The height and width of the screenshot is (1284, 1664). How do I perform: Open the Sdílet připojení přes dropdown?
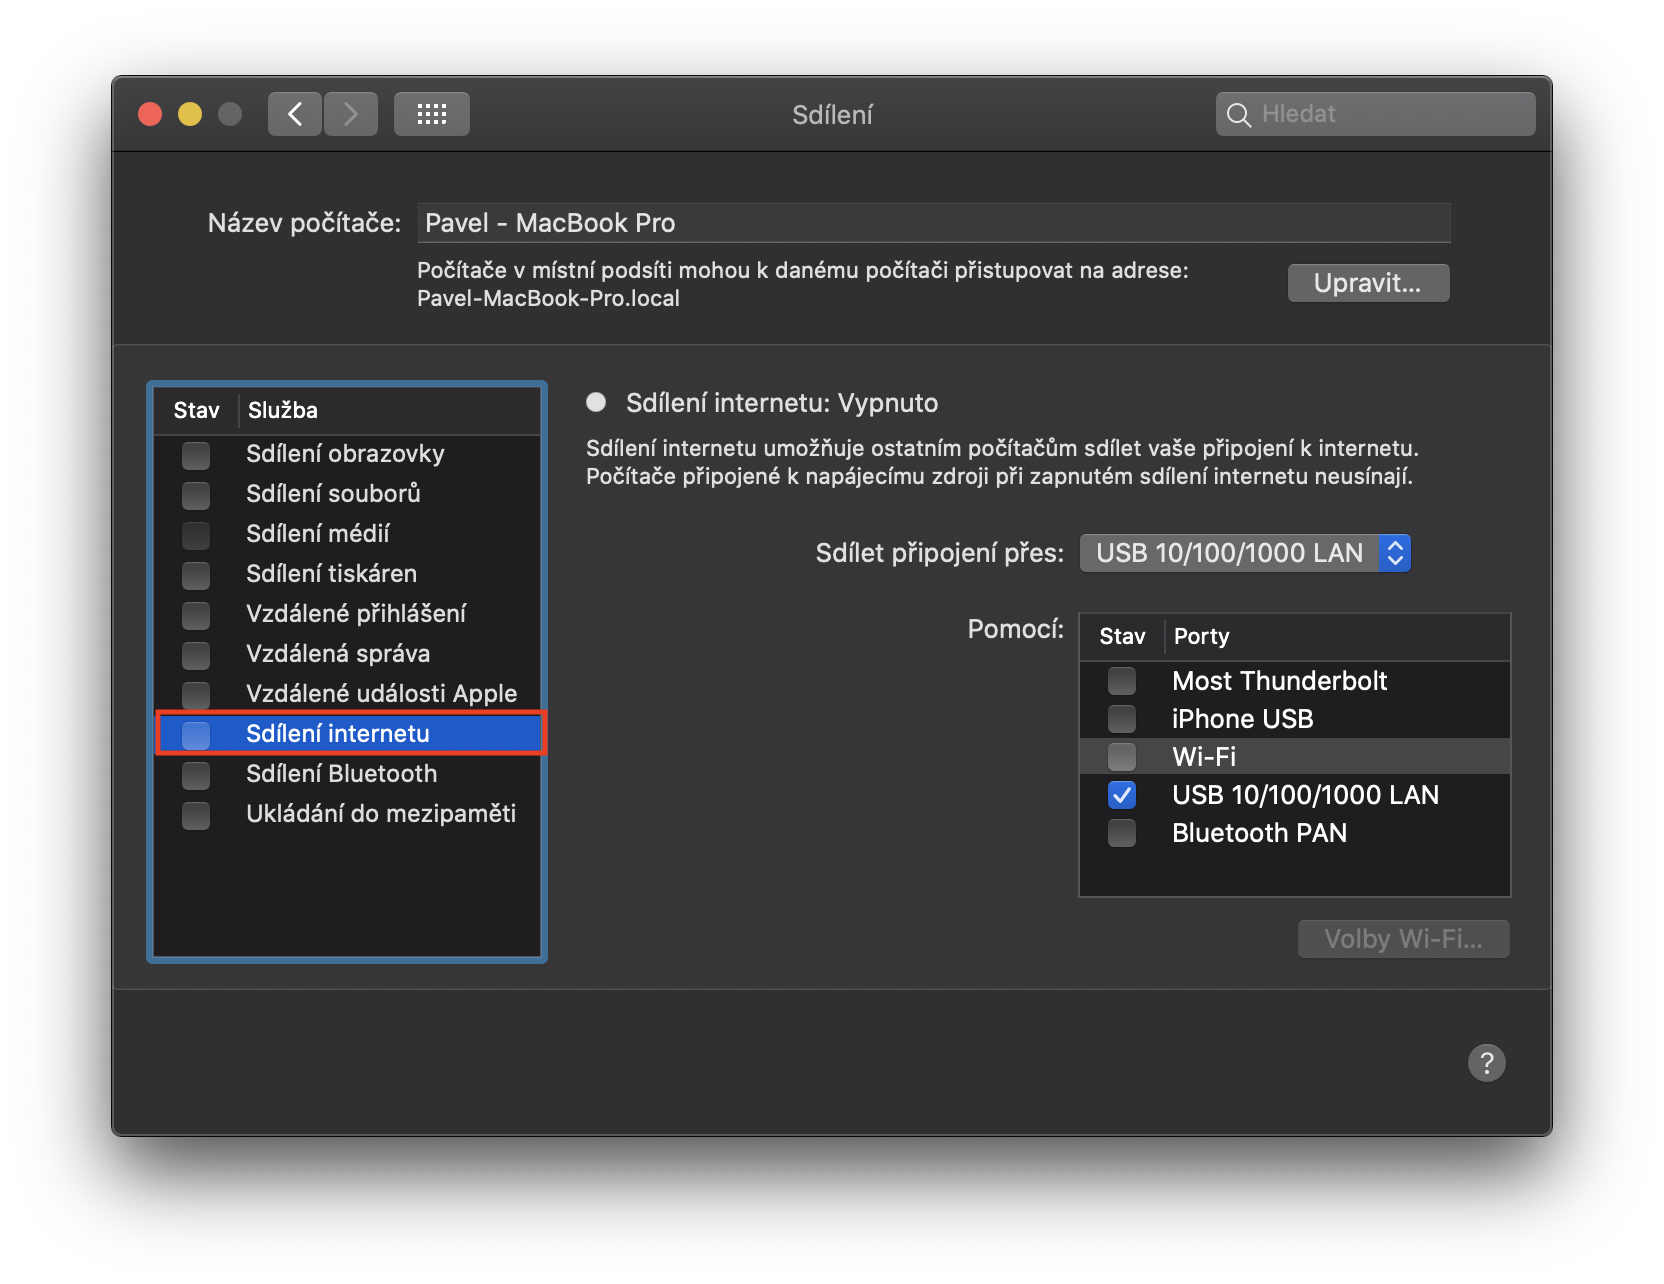(1245, 553)
